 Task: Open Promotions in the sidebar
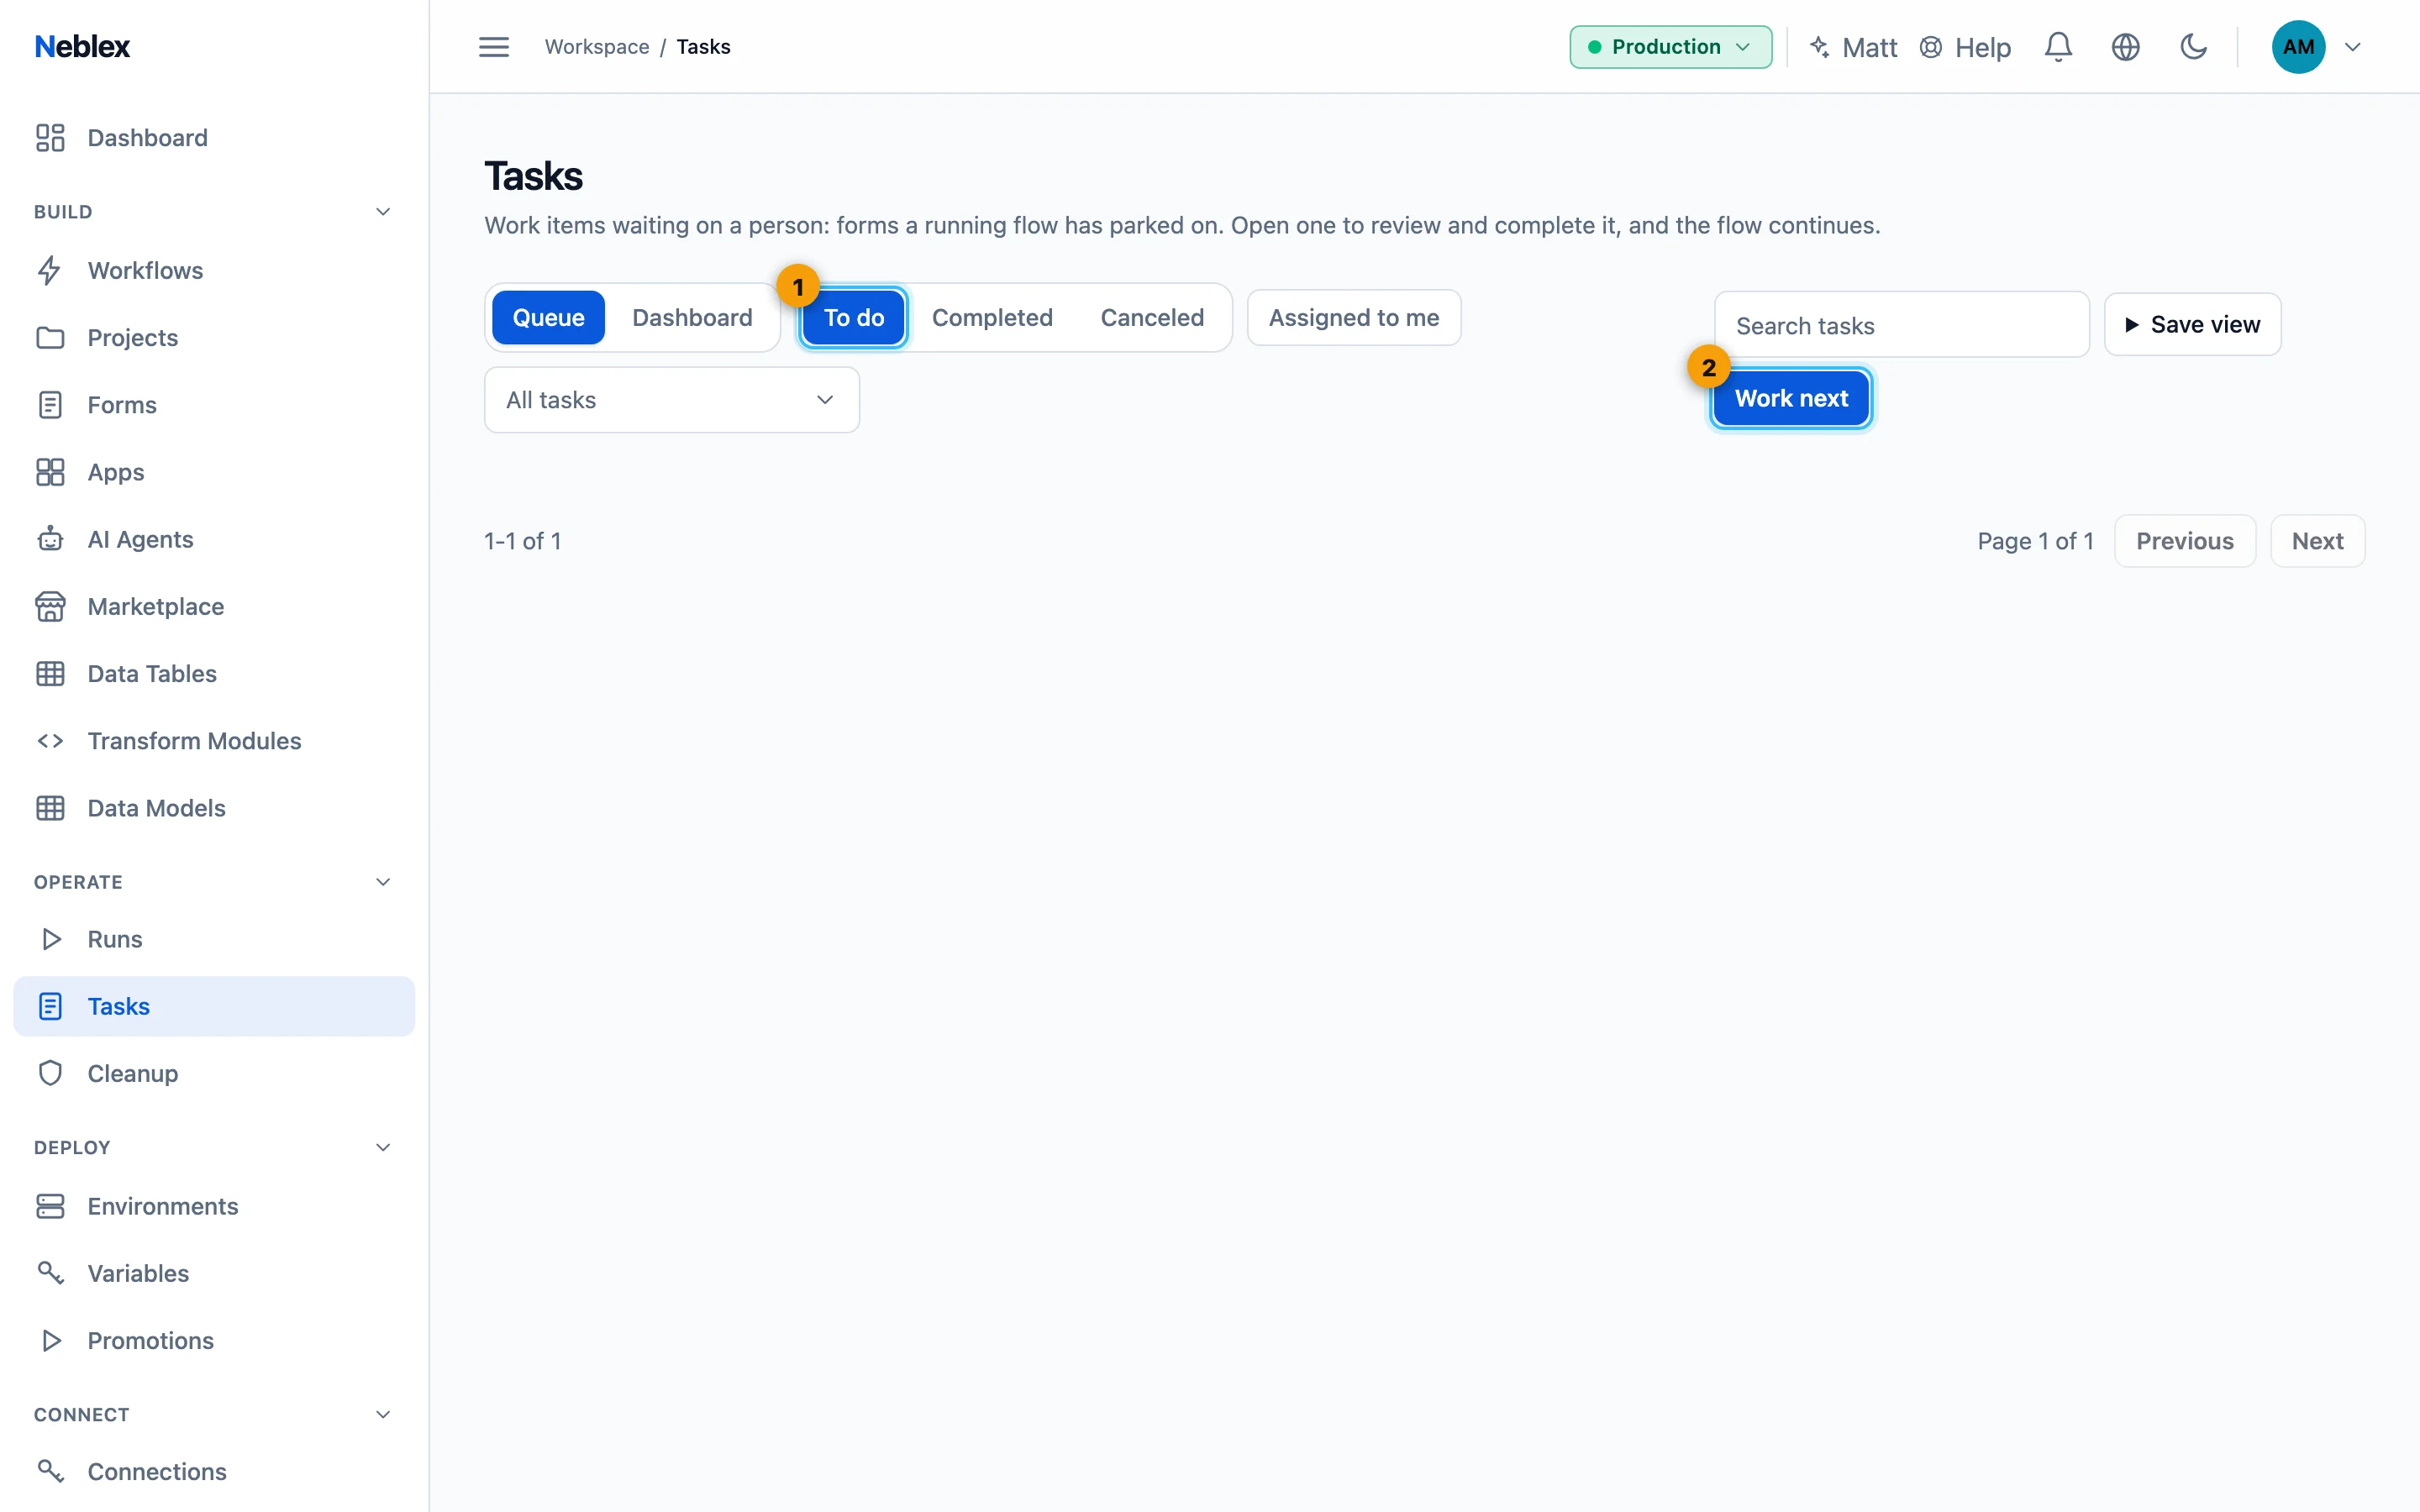click(214, 1340)
